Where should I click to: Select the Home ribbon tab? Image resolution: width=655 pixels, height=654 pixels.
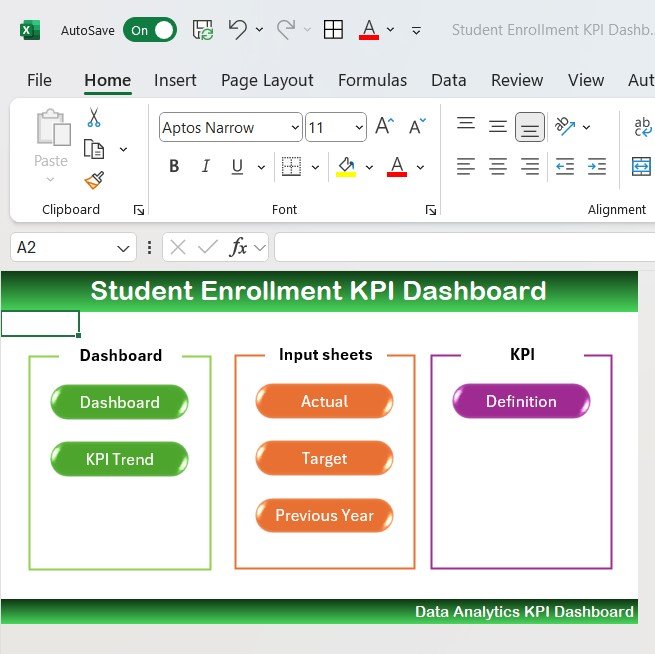tap(107, 80)
